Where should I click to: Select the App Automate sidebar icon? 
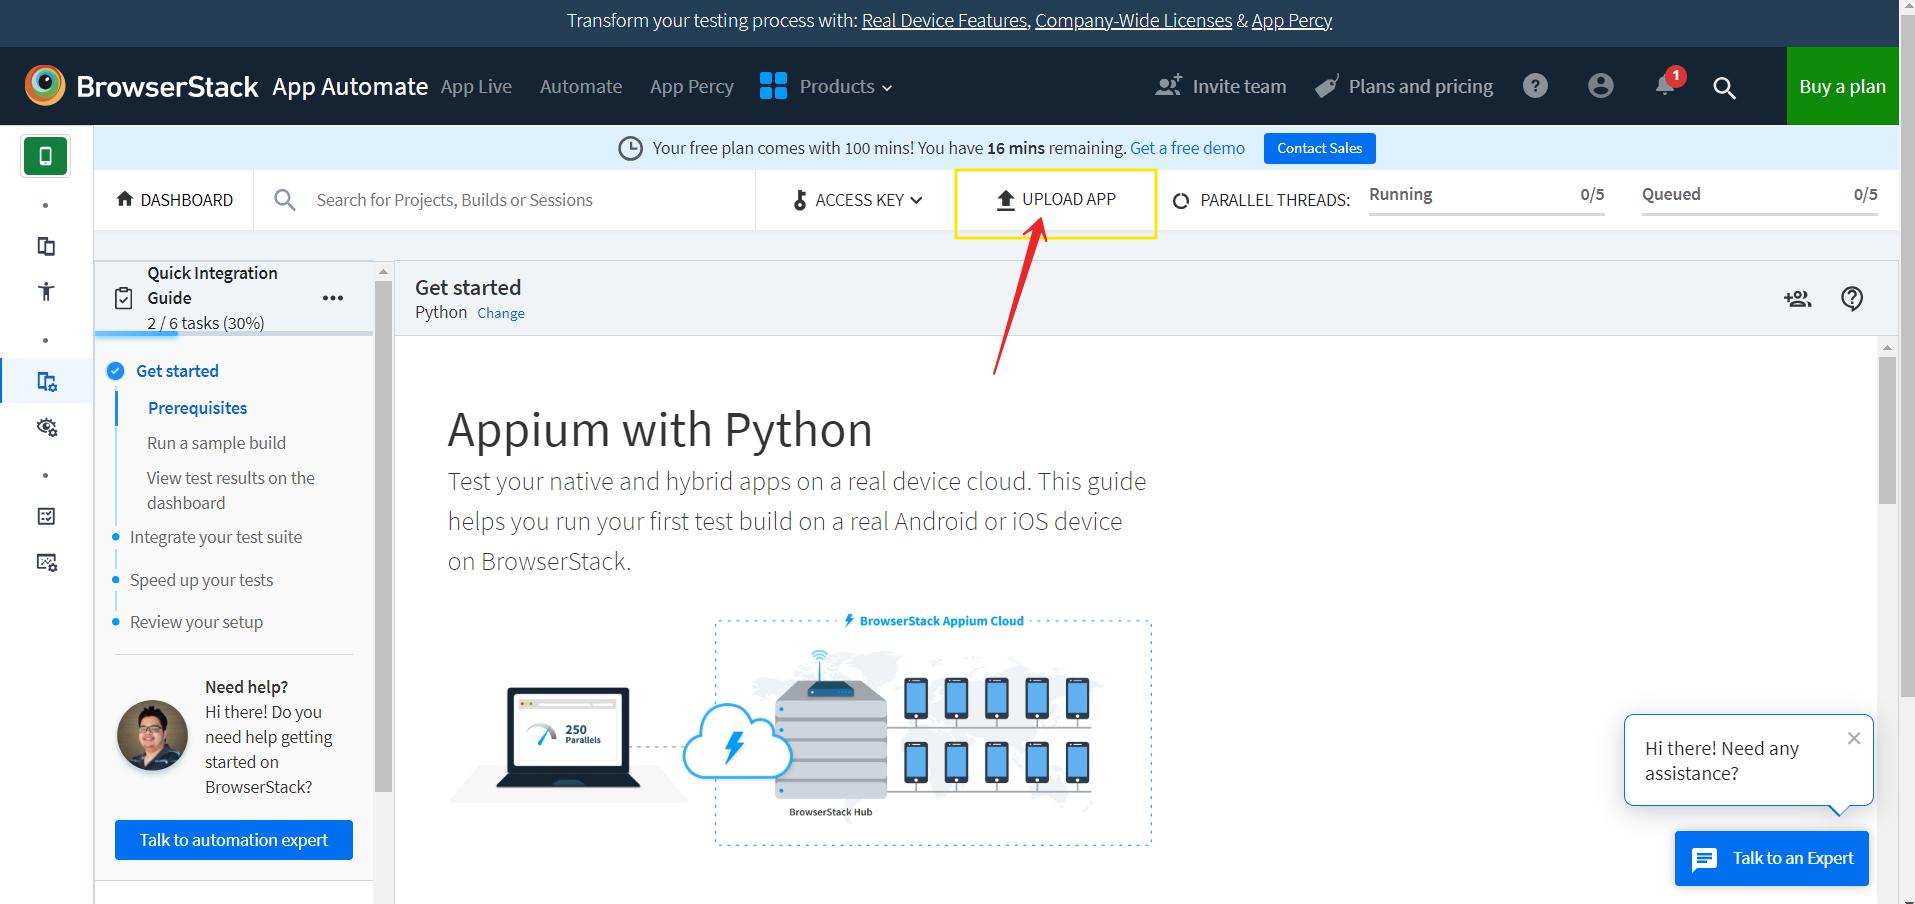tap(46, 381)
